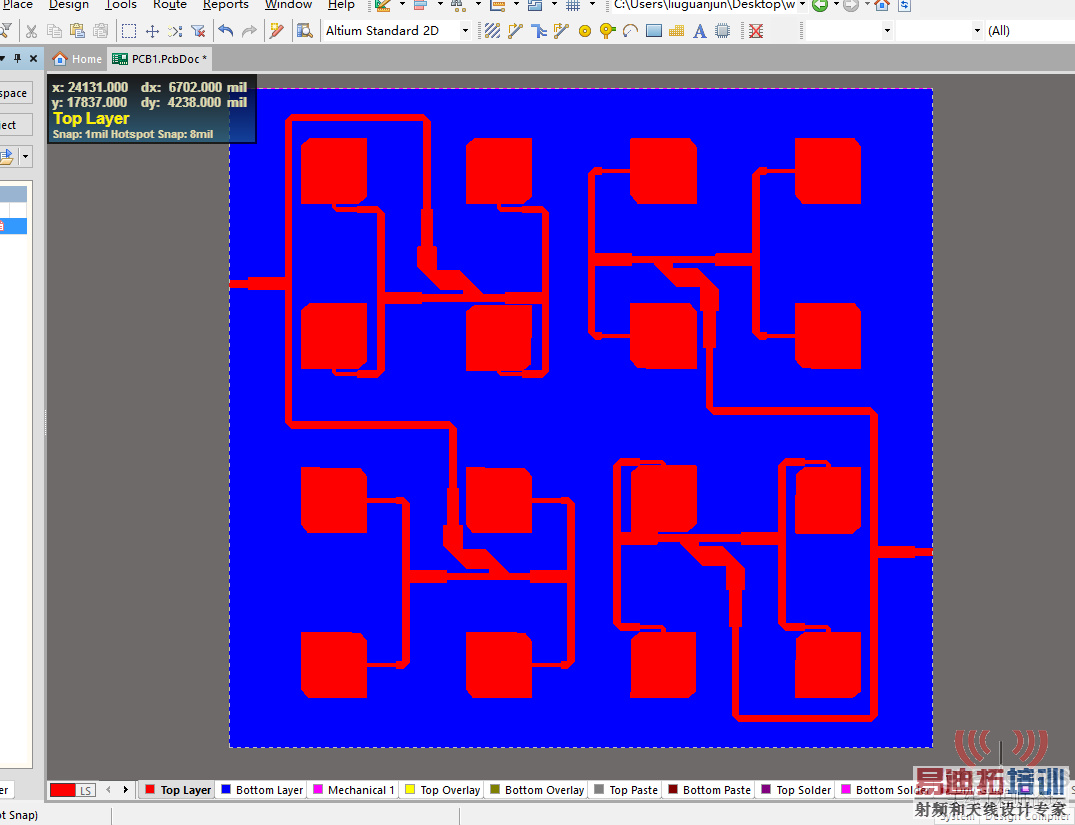Place a via with the via tool
The width and height of the screenshot is (1075, 825).
coord(607,31)
